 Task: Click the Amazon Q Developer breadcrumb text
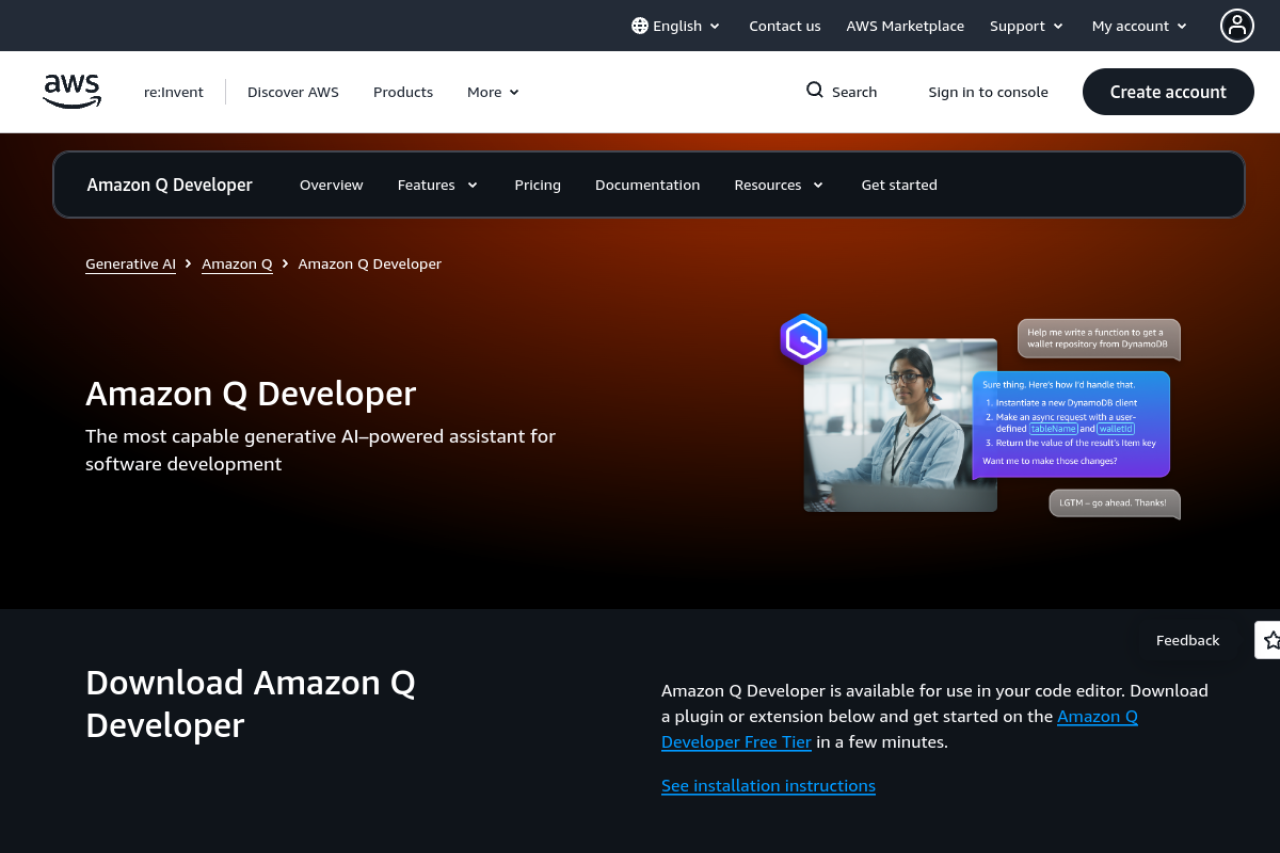click(370, 264)
